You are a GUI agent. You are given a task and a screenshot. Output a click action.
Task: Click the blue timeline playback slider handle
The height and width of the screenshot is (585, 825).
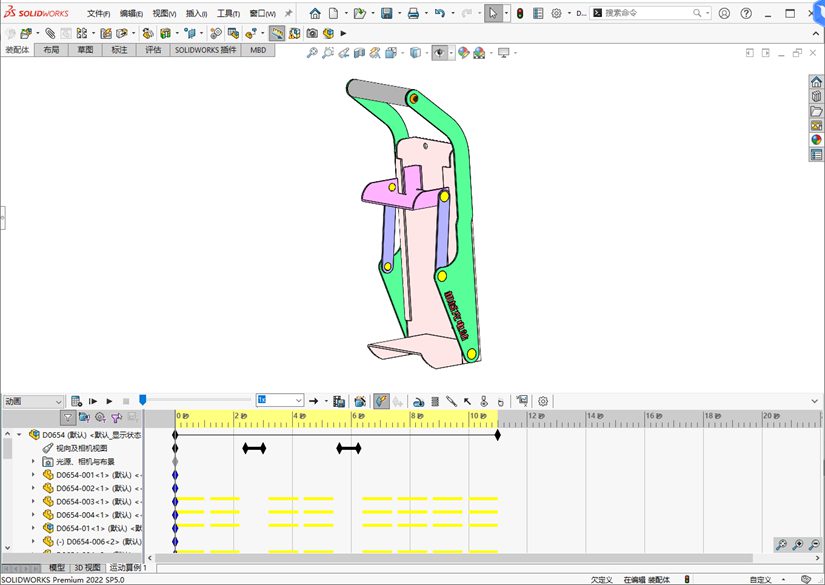pyautogui.click(x=142, y=400)
